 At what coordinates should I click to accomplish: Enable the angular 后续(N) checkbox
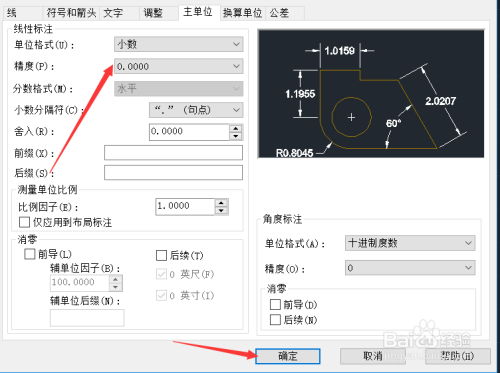[275, 320]
